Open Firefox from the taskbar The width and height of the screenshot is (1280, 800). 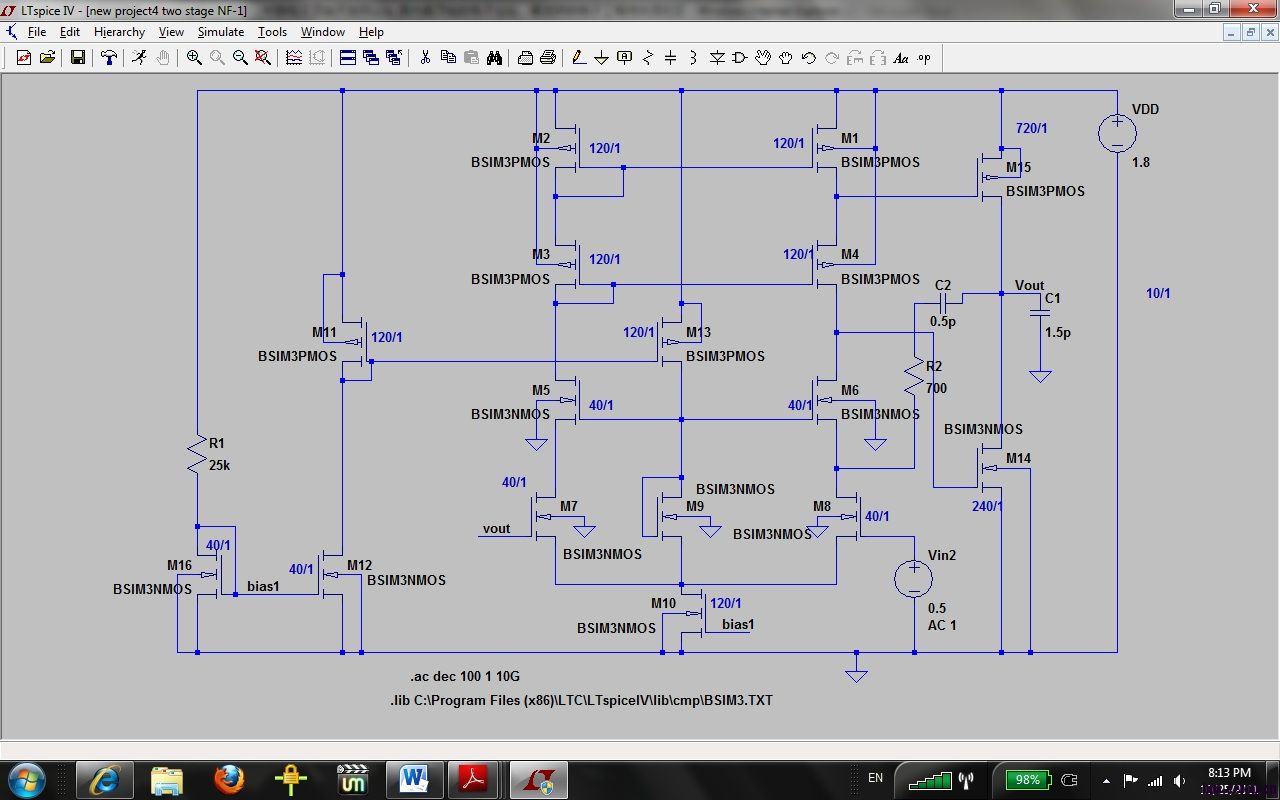click(x=229, y=778)
